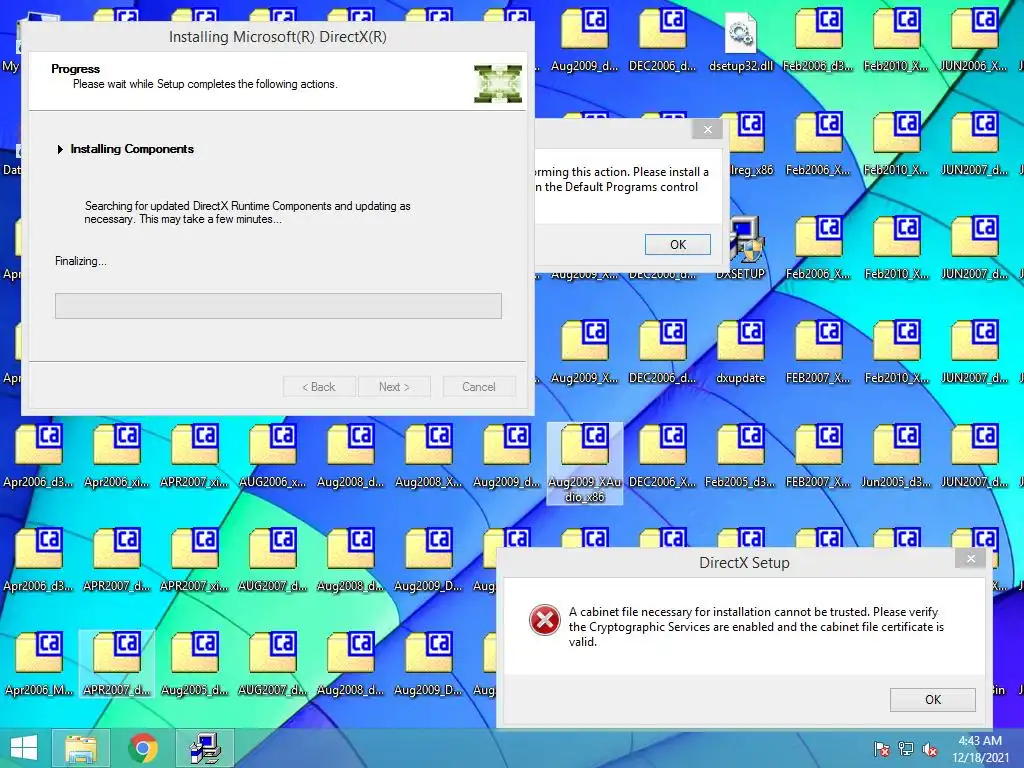Click the lreg_x86 cabinet file label

pyautogui.click(x=751, y=170)
